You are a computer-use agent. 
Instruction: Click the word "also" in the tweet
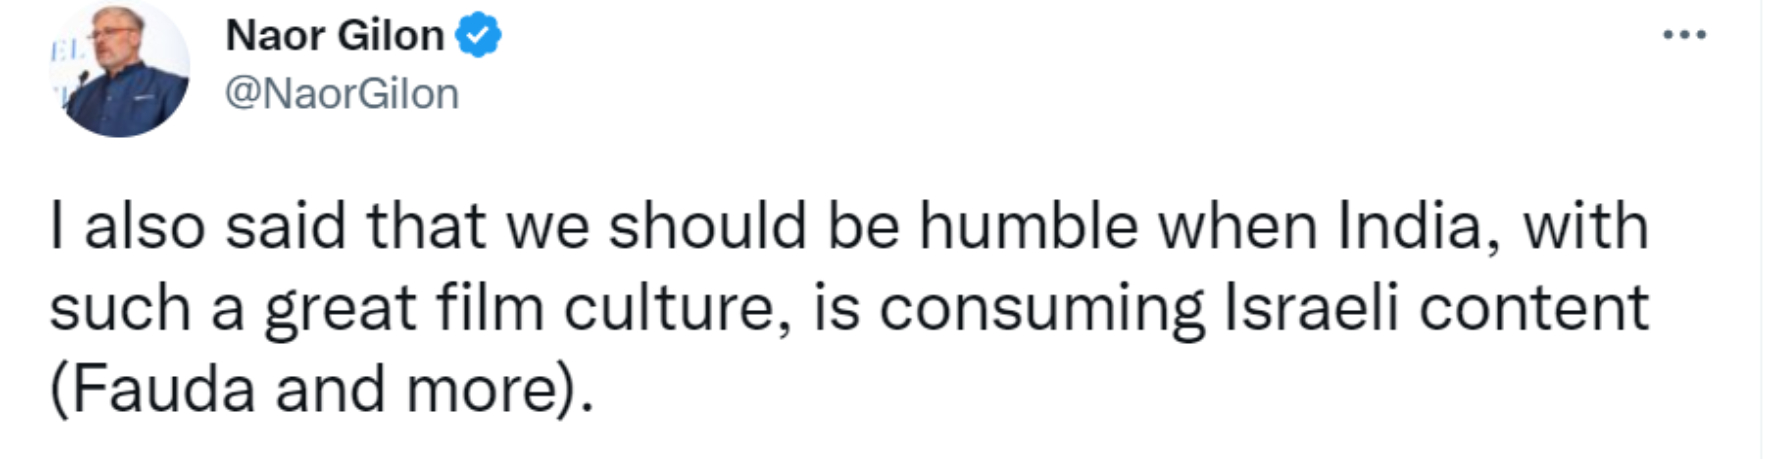144,226
